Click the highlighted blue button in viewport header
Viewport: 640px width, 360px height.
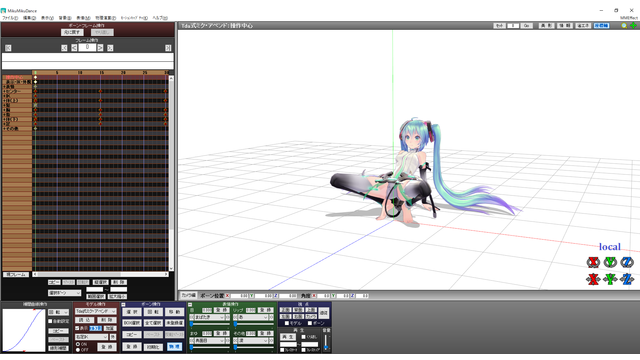point(601,26)
